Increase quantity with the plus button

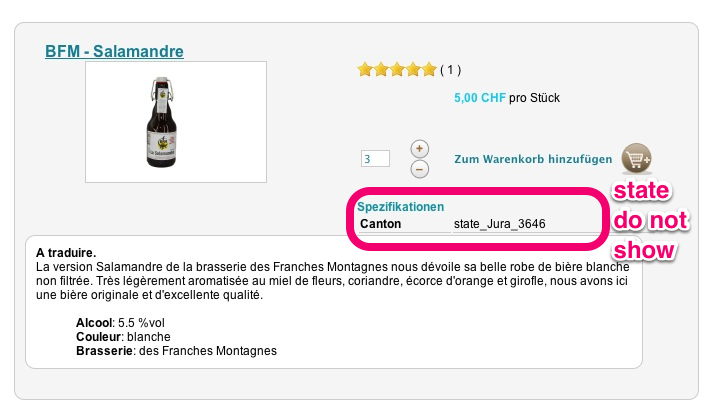(420, 149)
